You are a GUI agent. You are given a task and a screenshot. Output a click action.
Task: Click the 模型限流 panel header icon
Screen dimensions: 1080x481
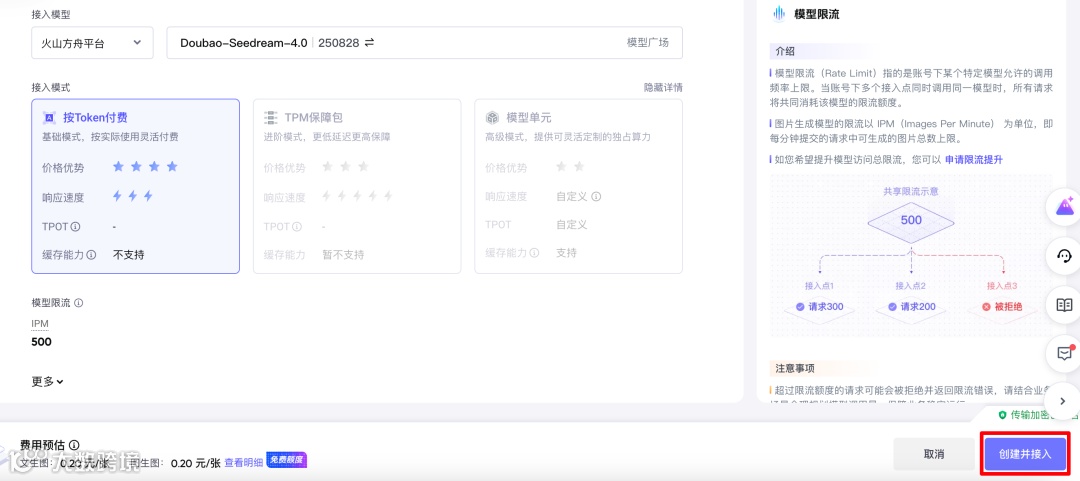[779, 14]
